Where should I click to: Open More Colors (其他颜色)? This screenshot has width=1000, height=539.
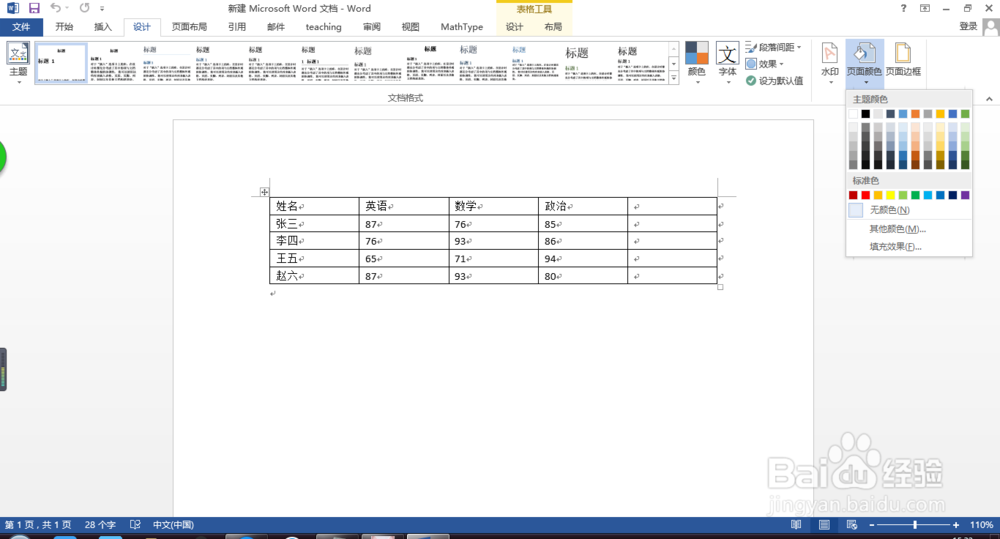[x=909, y=229]
